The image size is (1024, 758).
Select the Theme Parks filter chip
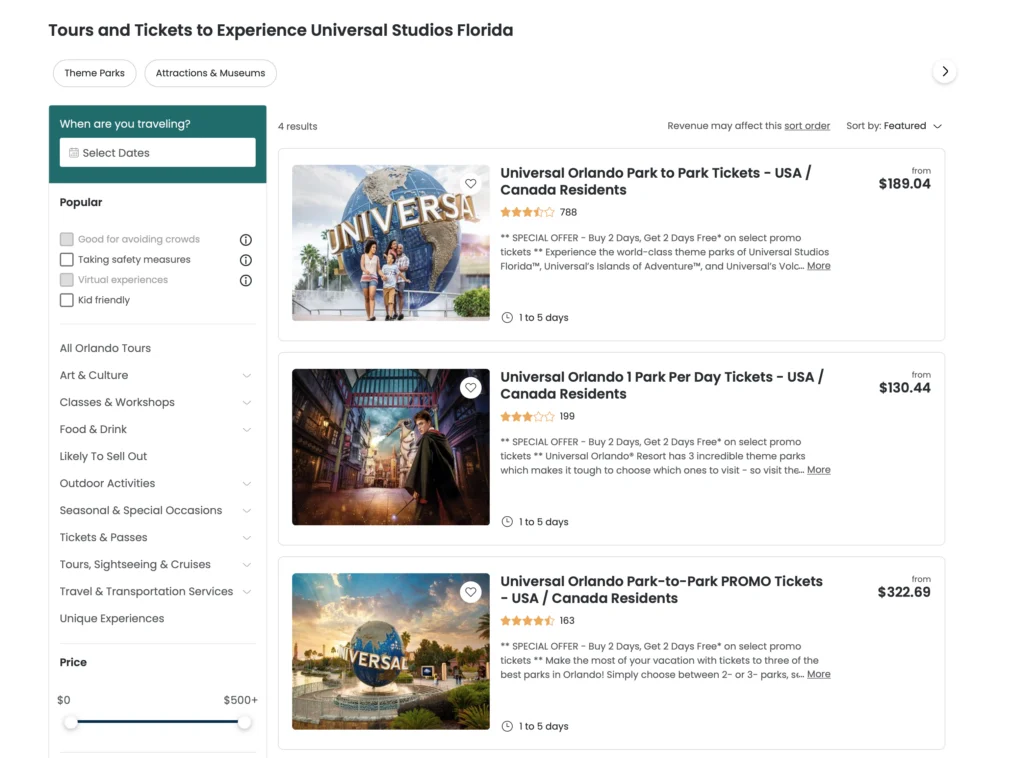[x=95, y=73]
